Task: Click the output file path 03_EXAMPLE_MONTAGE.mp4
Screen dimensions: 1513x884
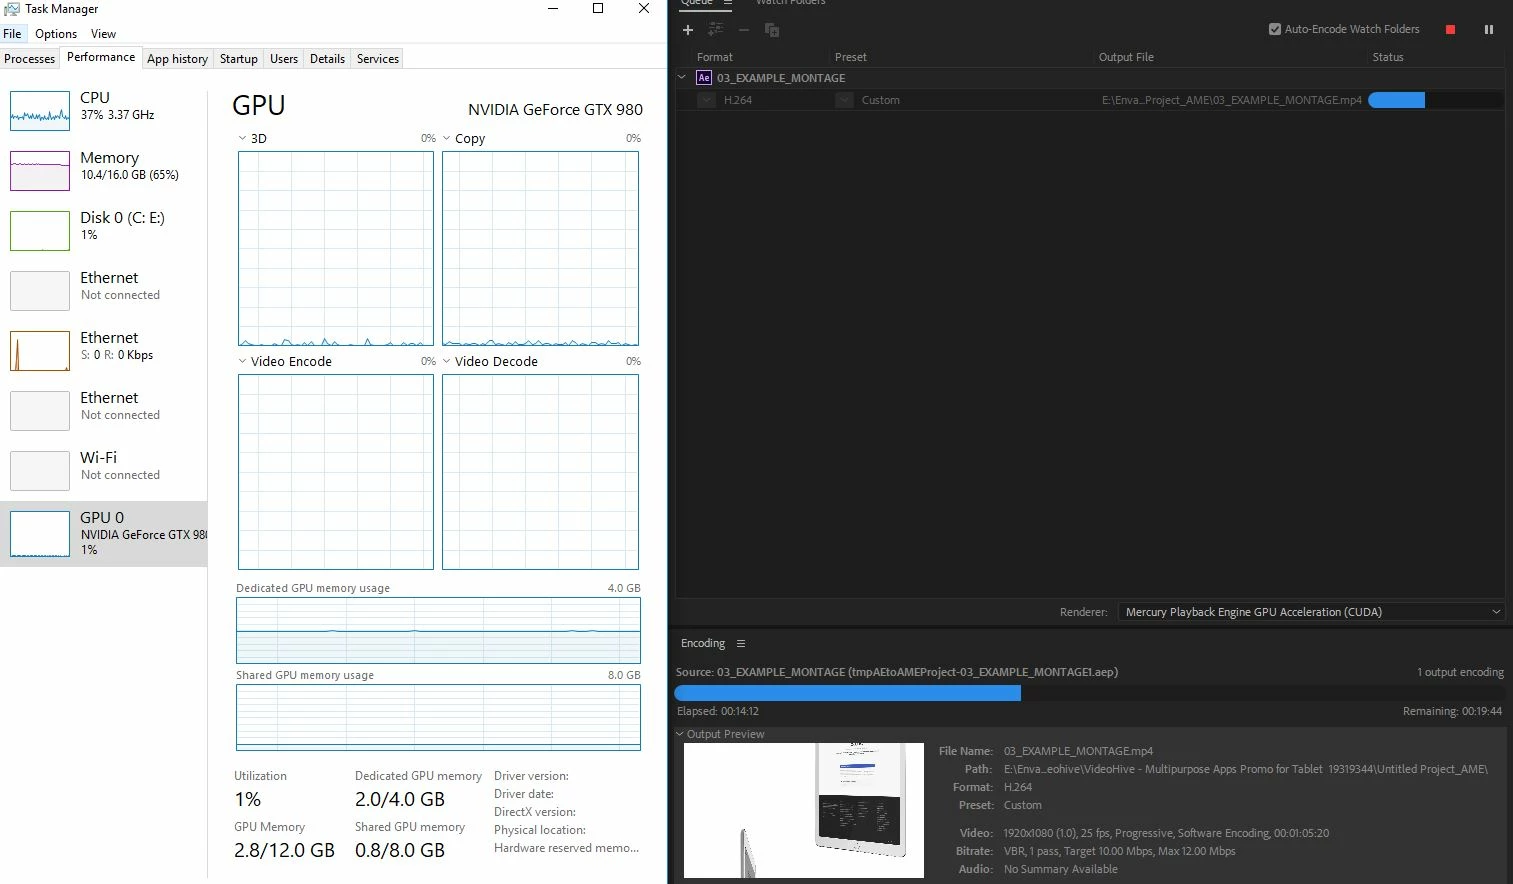Action: 1232,100
